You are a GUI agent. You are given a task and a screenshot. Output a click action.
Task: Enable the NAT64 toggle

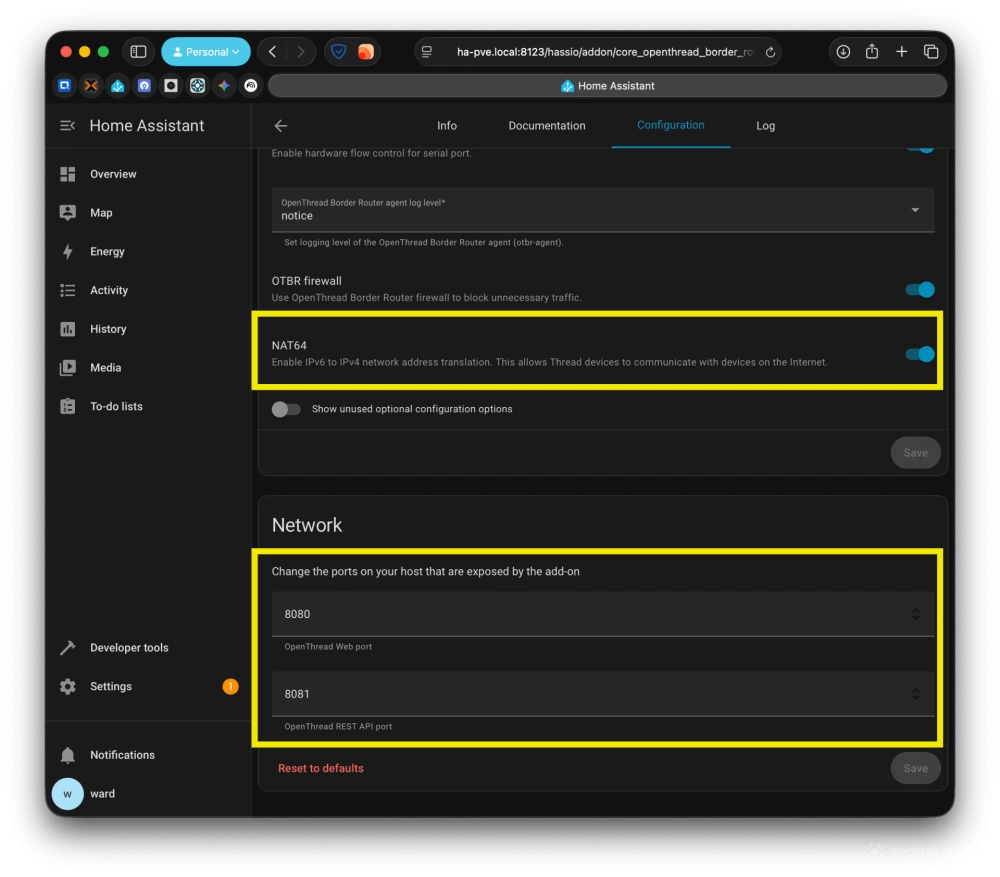tap(918, 353)
